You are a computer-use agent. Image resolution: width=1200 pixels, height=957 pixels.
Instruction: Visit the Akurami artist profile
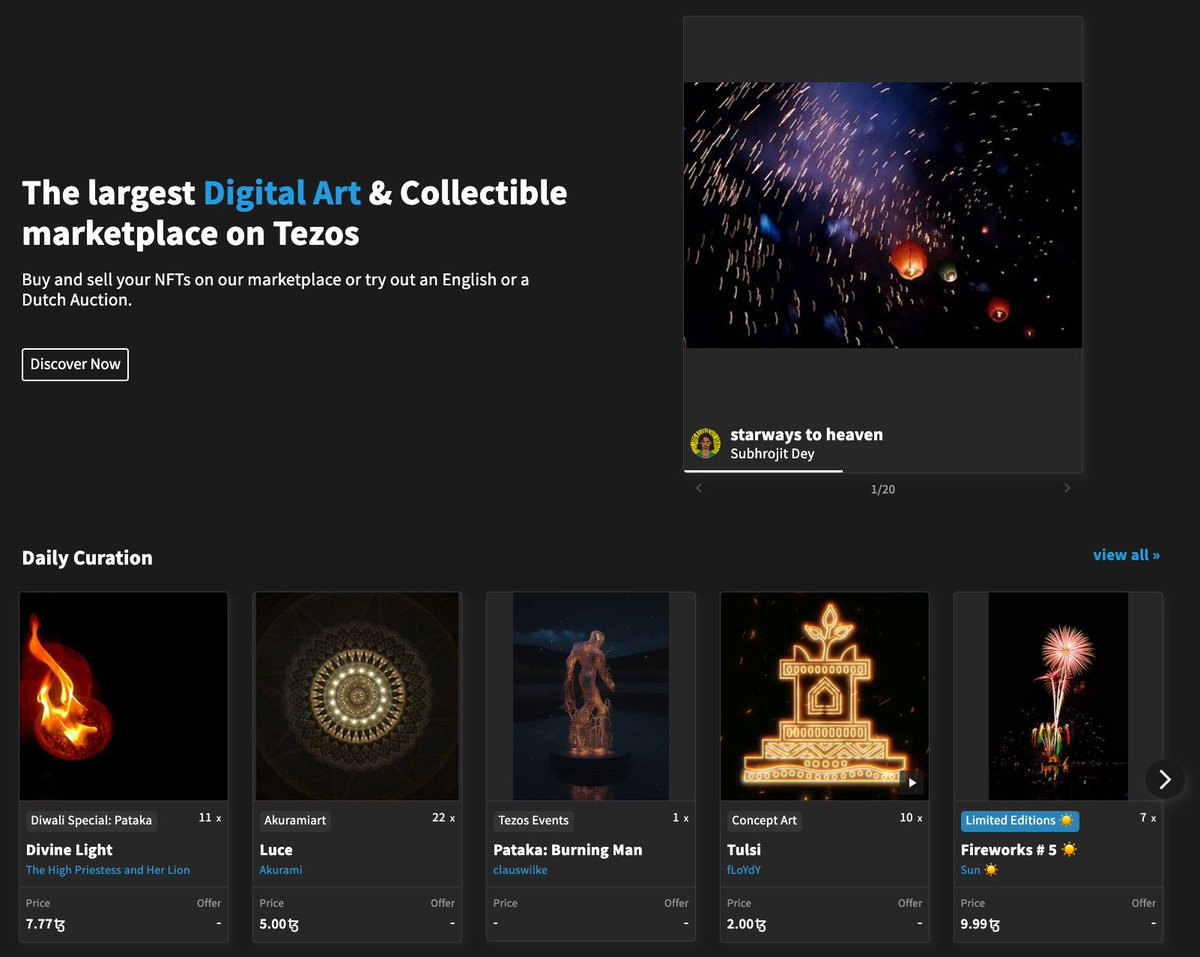[x=281, y=870]
